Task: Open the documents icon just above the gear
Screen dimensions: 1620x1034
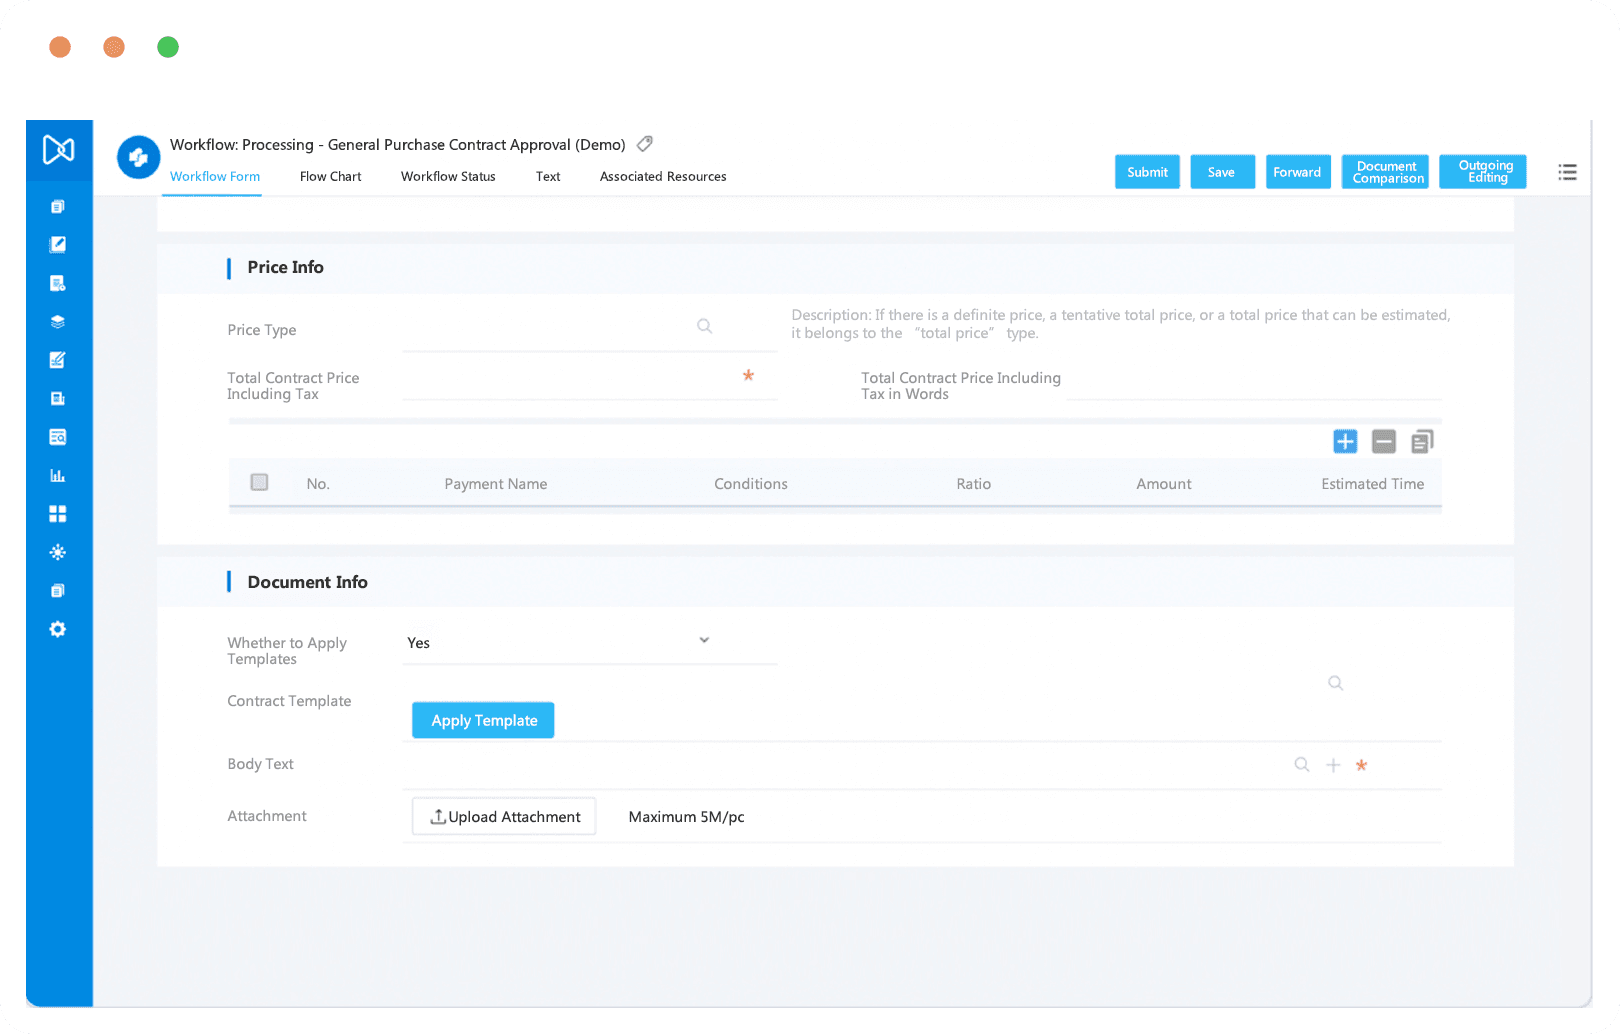Action: pyautogui.click(x=58, y=591)
